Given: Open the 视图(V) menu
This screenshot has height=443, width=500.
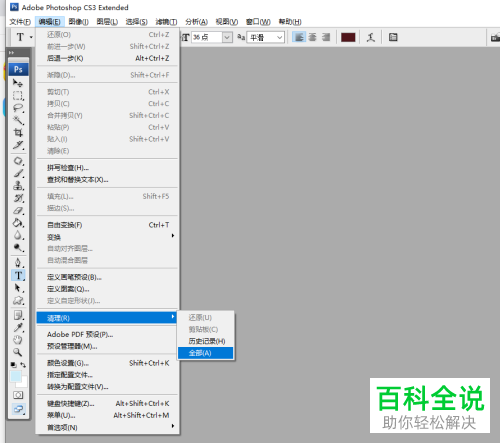Looking at the screenshot, I should [x=227, y=22].
